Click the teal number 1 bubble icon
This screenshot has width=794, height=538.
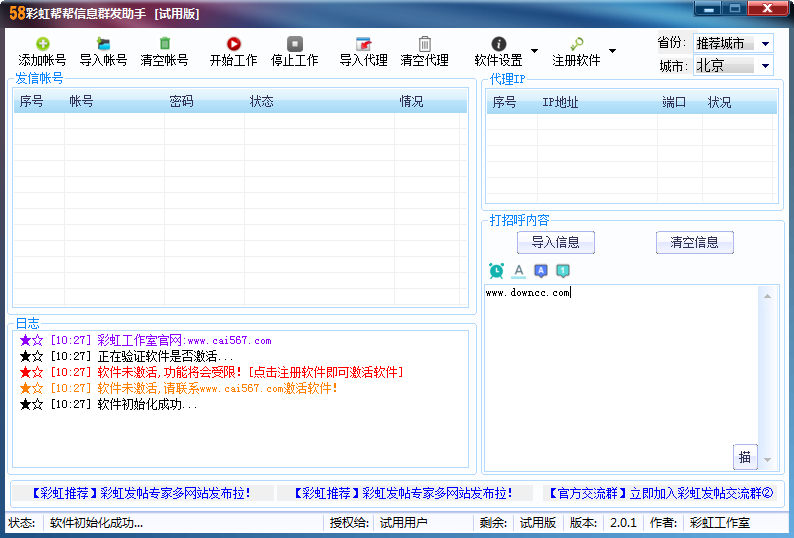563,271
